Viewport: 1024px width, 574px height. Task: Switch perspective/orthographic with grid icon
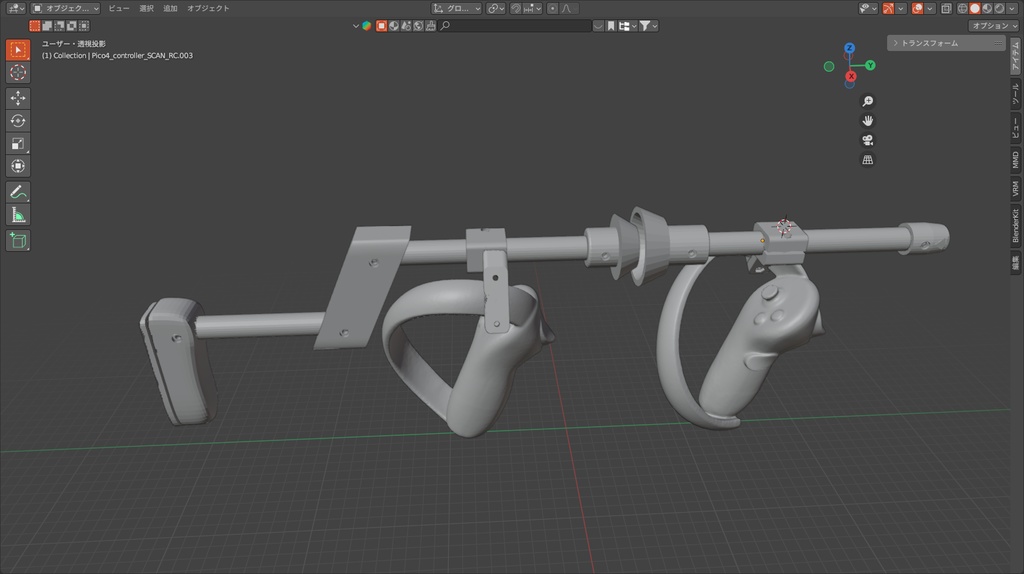(x=867, y=160)
